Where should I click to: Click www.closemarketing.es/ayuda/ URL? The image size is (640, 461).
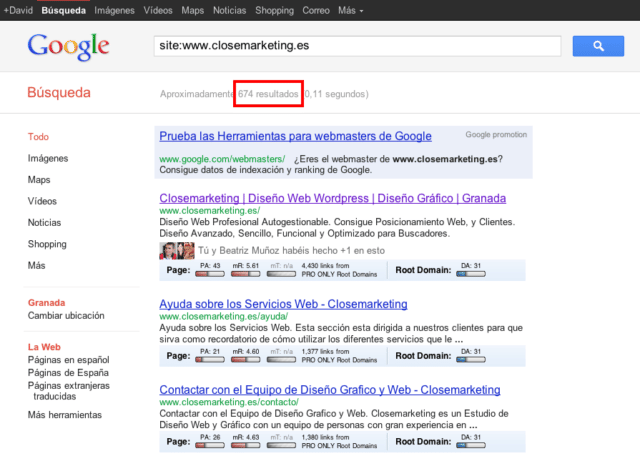point(224,316)
